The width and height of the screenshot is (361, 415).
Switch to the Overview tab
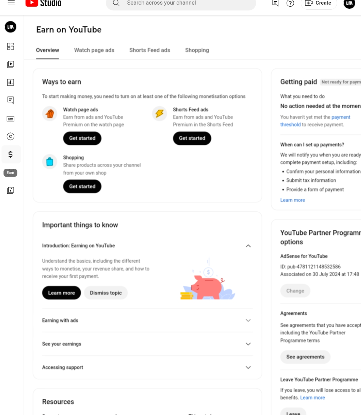[47, 50]
